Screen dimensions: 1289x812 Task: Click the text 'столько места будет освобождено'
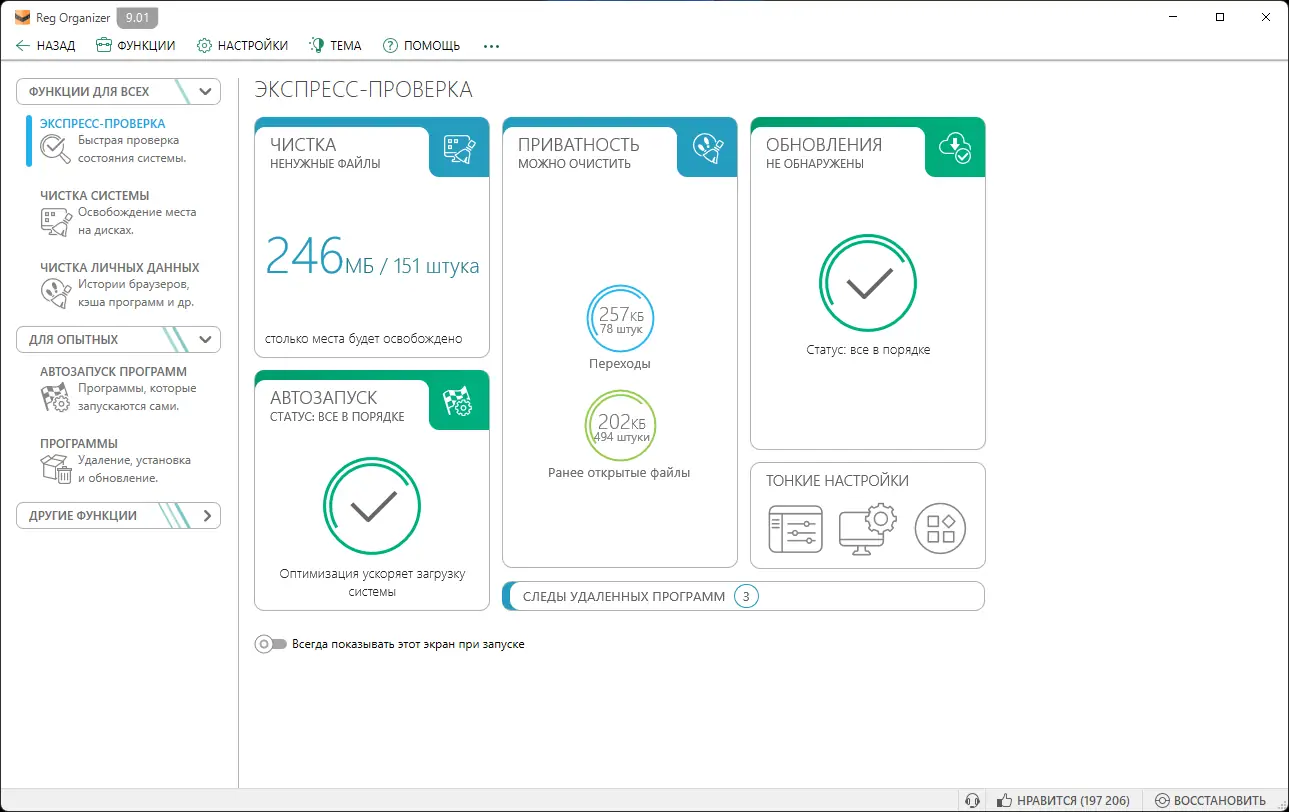pyautogui.click(x=364, y=338)
